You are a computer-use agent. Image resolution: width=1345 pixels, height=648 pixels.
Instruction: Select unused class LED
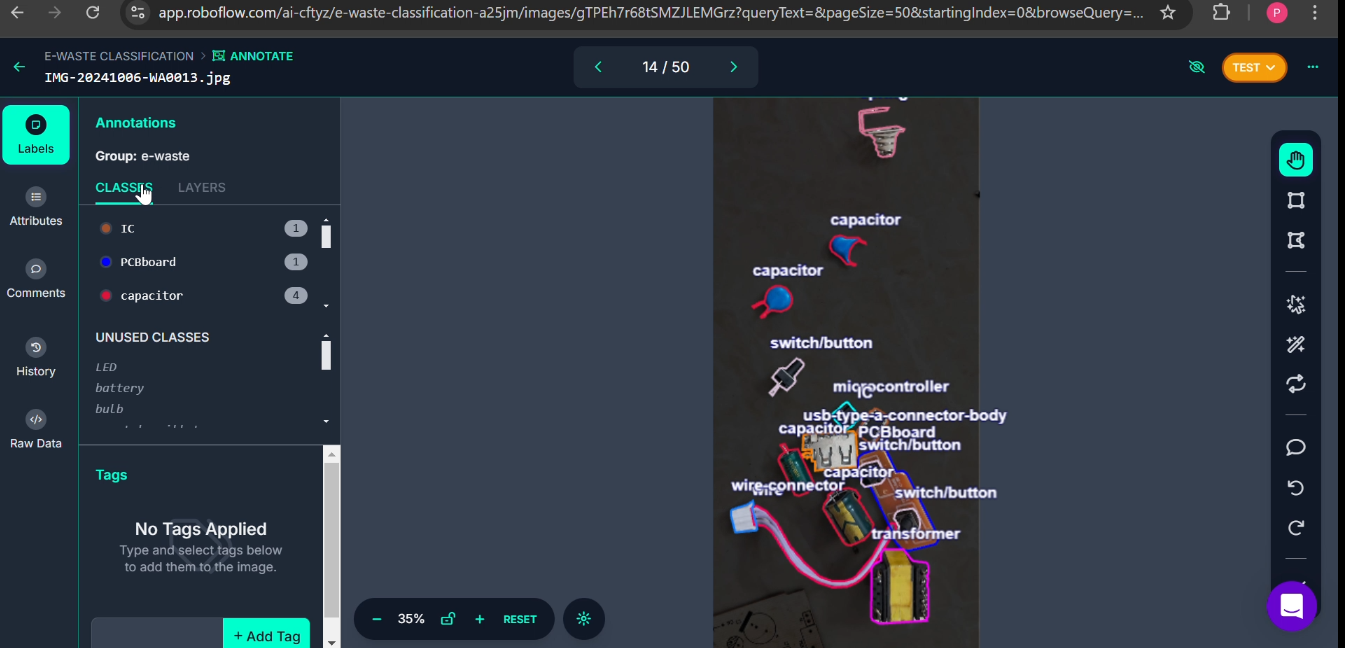point(106,367)
